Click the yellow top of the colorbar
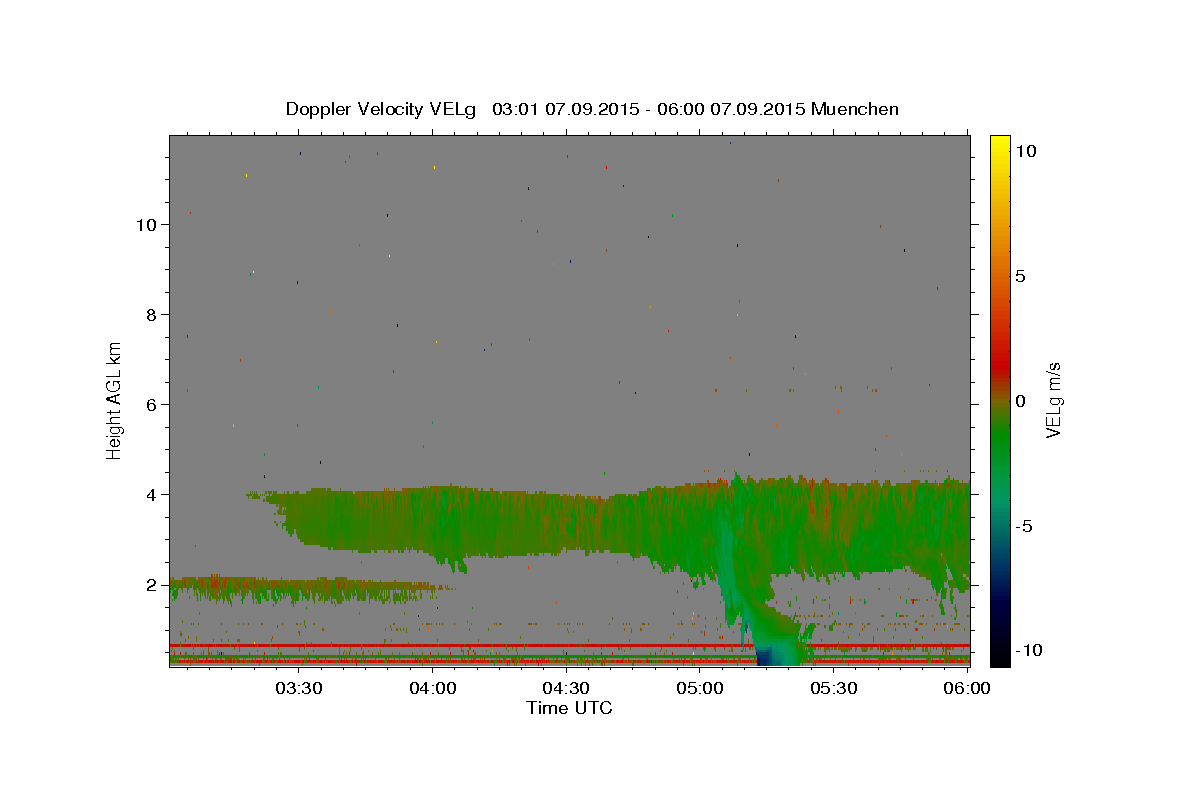 point(999,145)
